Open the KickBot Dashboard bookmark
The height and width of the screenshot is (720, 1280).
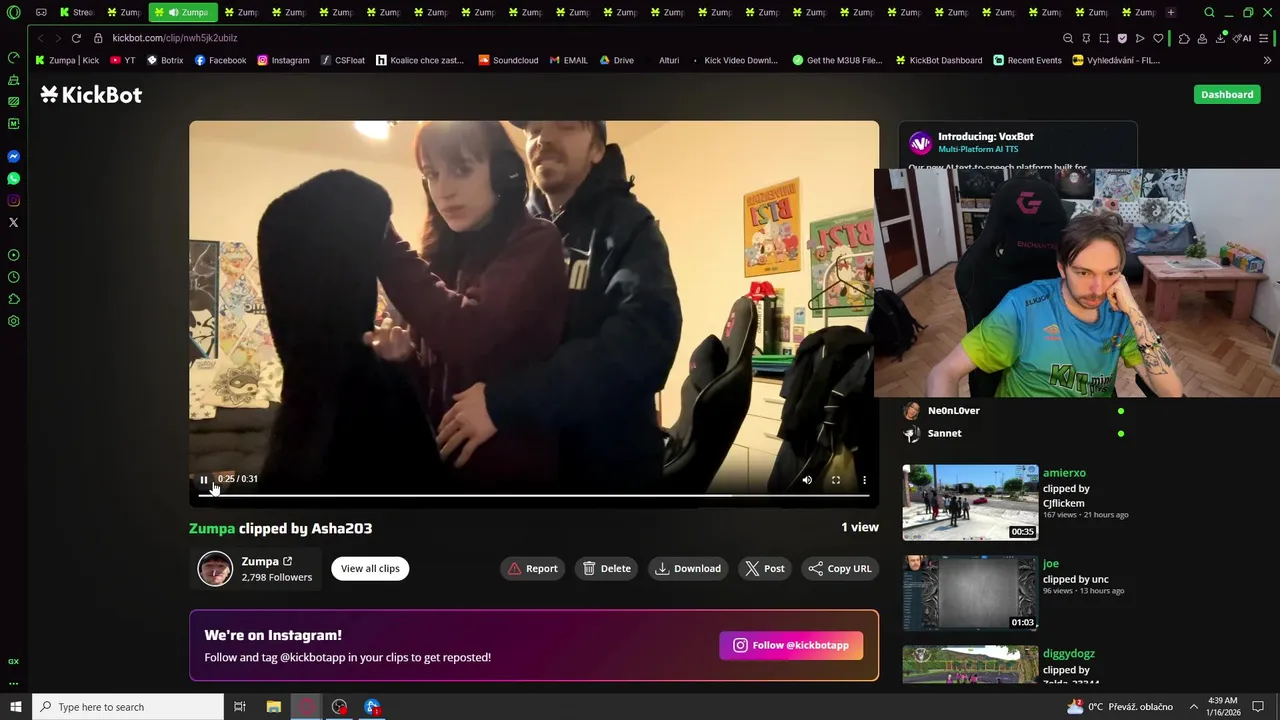939,60
